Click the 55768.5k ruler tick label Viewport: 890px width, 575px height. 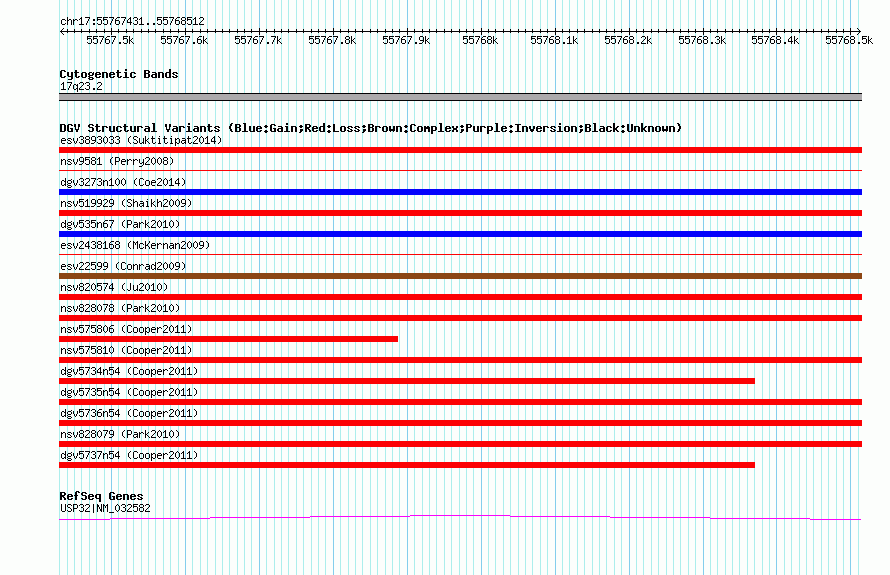[x=849, y=40]
